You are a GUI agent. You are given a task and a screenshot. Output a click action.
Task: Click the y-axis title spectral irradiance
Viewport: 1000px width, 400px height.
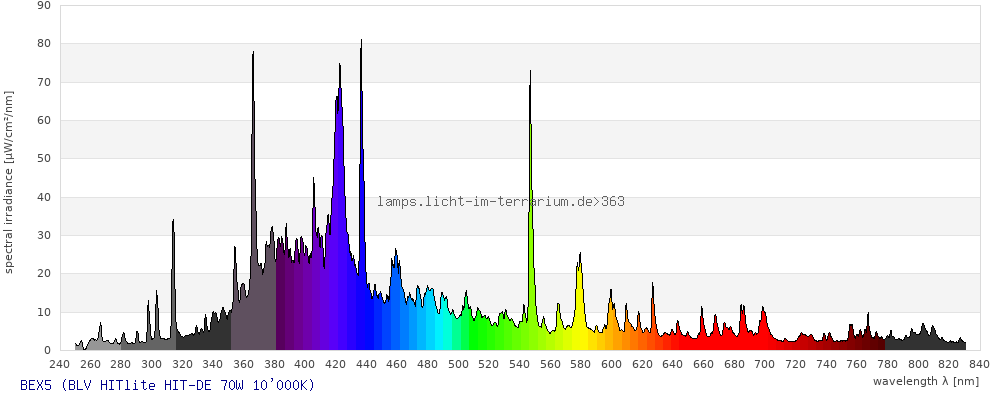pos(9,181)
